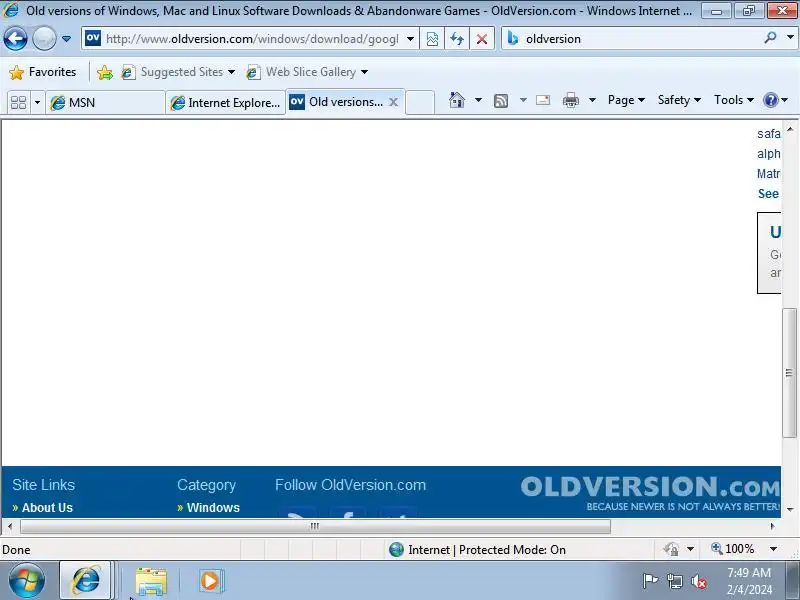Open the Tools menu
800x600 pixels.
(734, 100)
